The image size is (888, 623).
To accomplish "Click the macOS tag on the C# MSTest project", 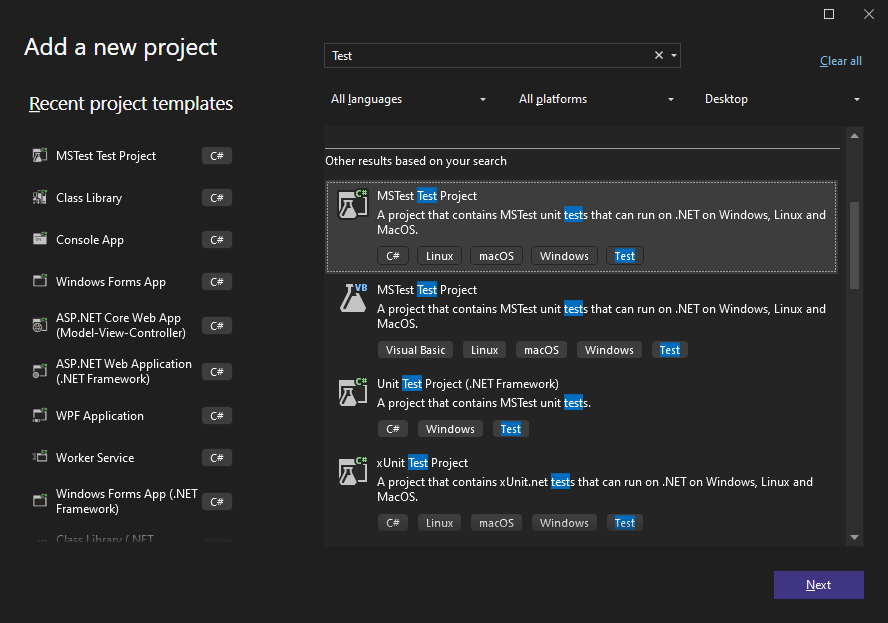I will [497, 256].
